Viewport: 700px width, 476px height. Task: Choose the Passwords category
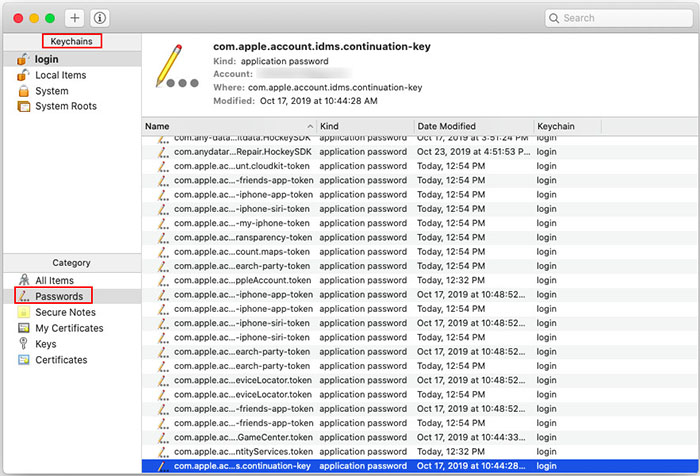72,296
